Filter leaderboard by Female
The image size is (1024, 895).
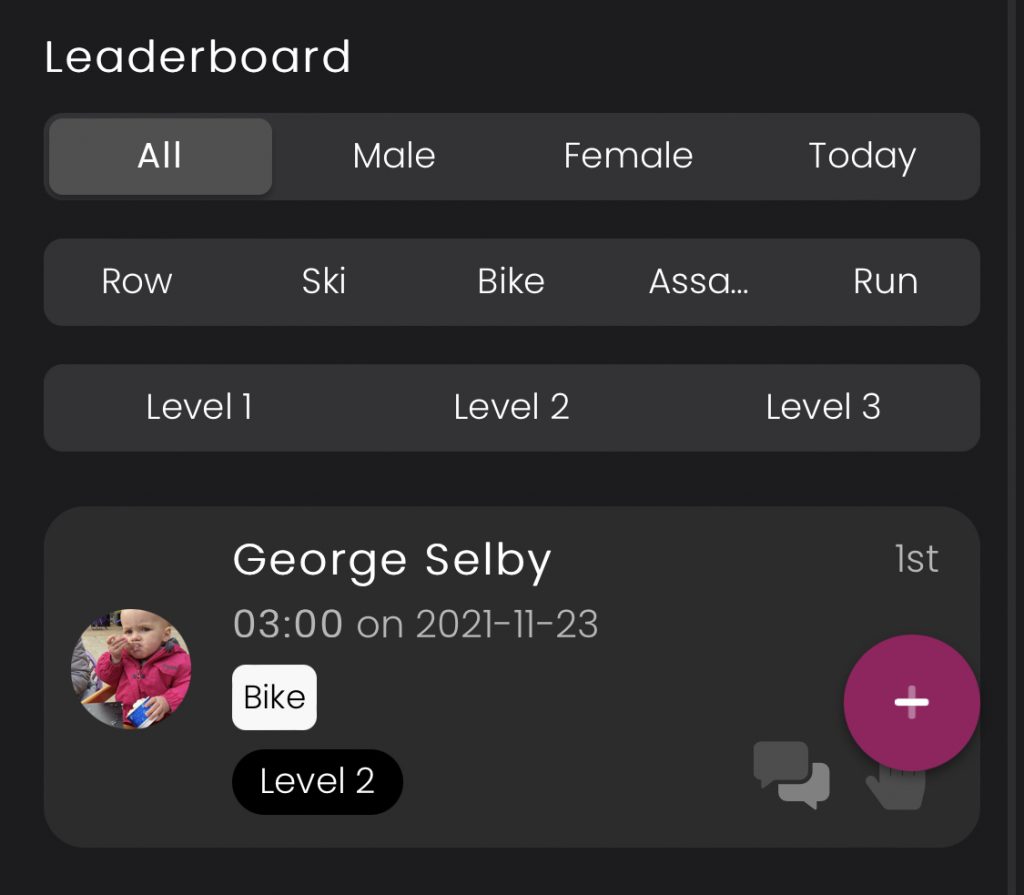click(x=628, y=156)
